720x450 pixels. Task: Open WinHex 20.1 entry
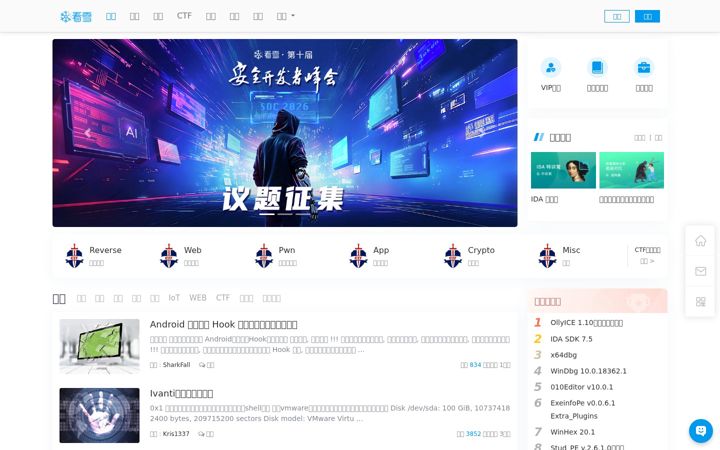click(x=572, y=432)
